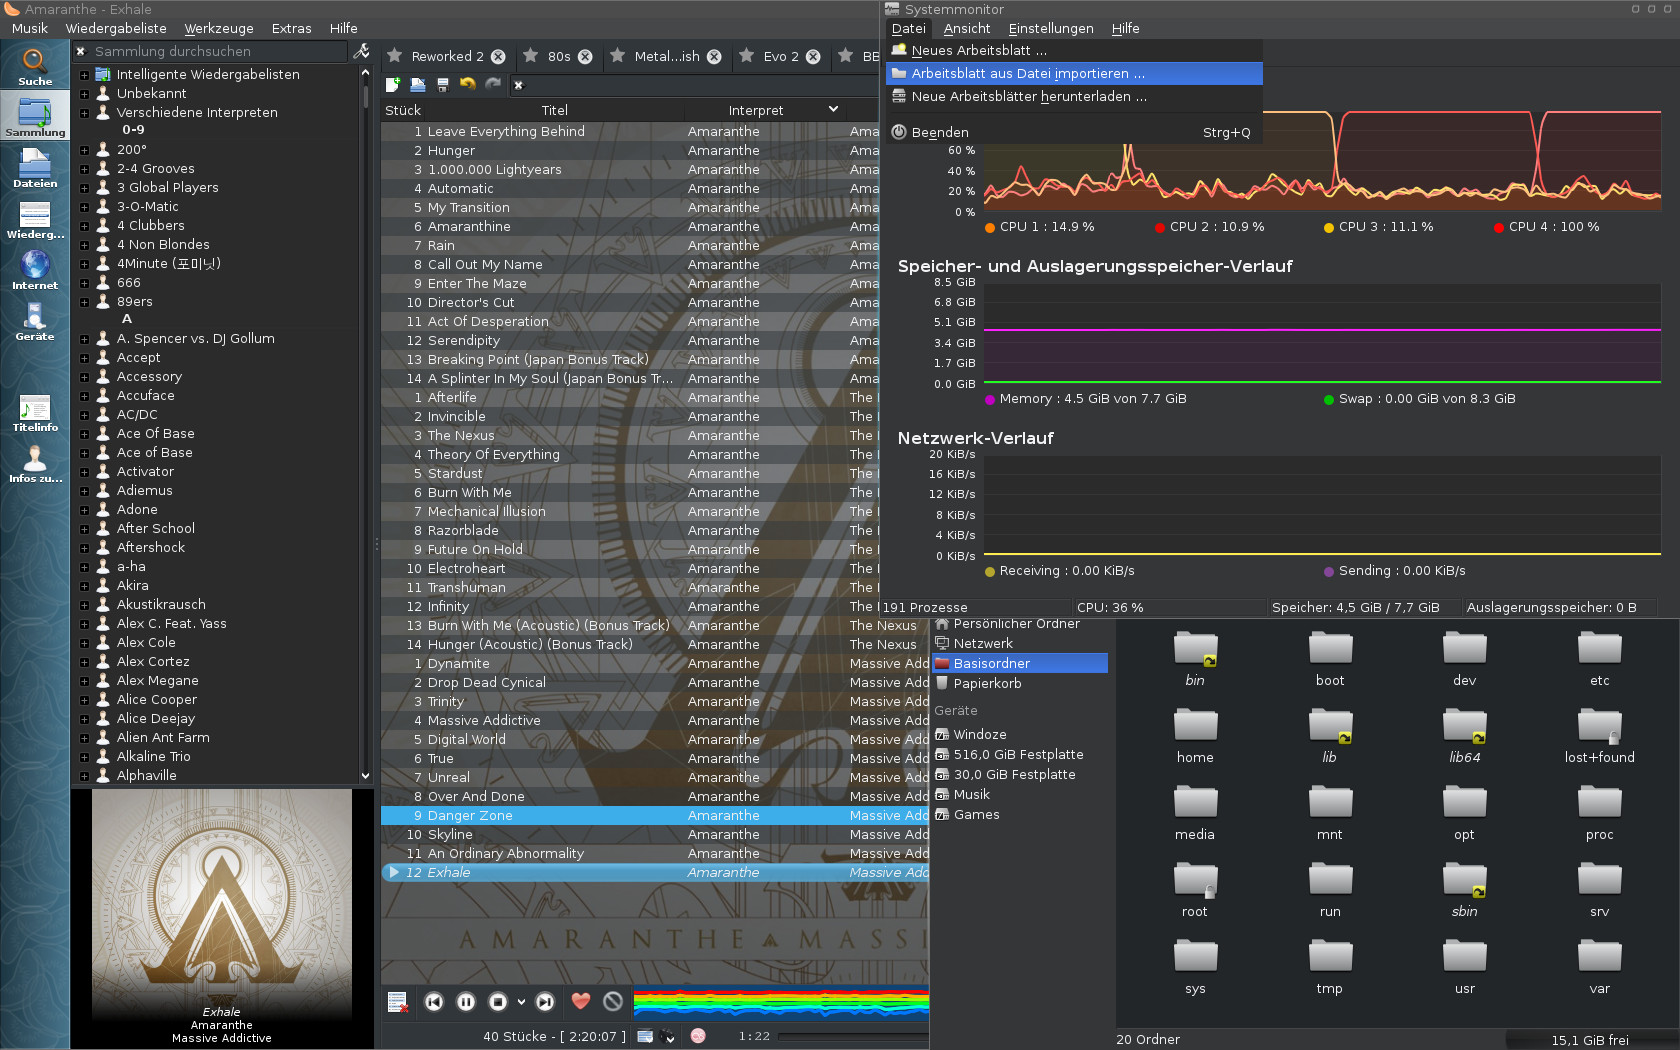Skip to the next track

click(545, 1001)
